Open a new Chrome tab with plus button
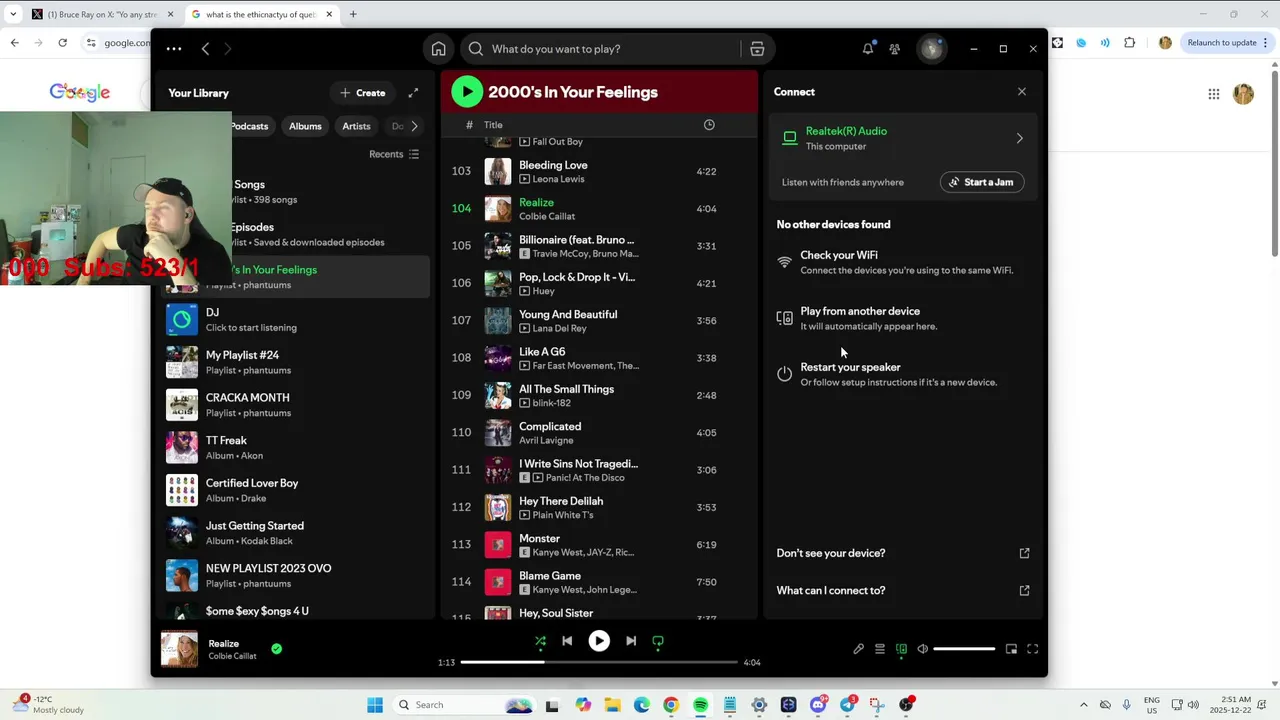Screen dimensions: 1280x720 tap(352, 14)
